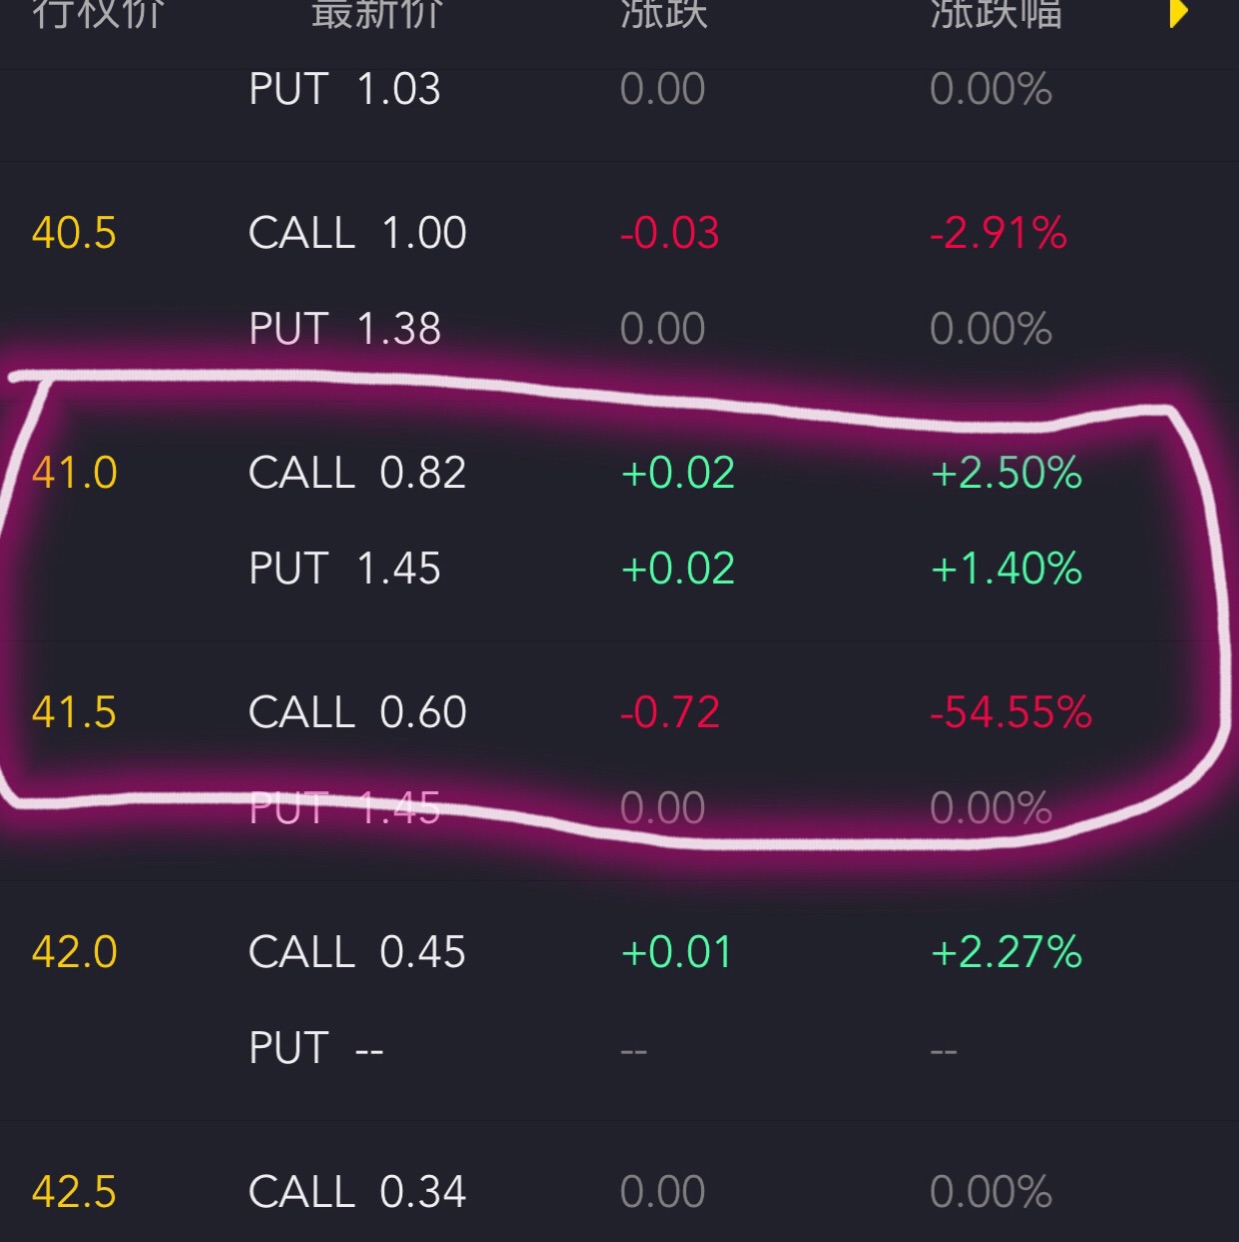This screenshot has height=1242, width=1239.
Task: Tap the PUT 1.03 row at the top
Action: click(x=619, y=90)
